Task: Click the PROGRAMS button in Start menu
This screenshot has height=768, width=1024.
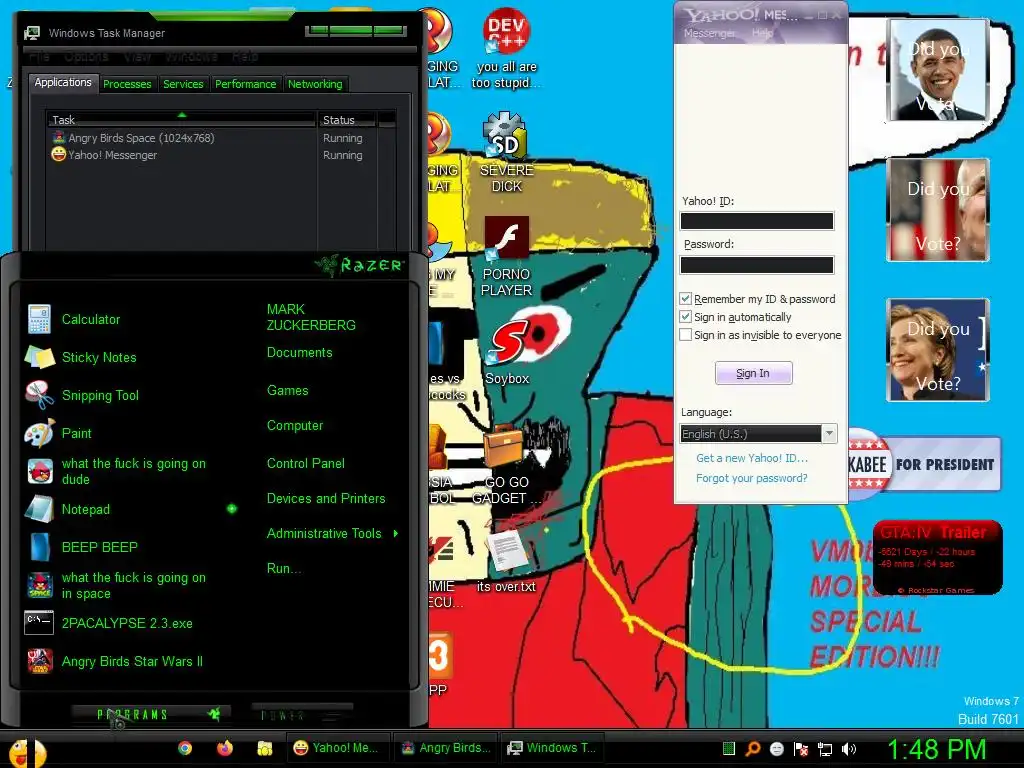Action: click(x=150, y=714)
